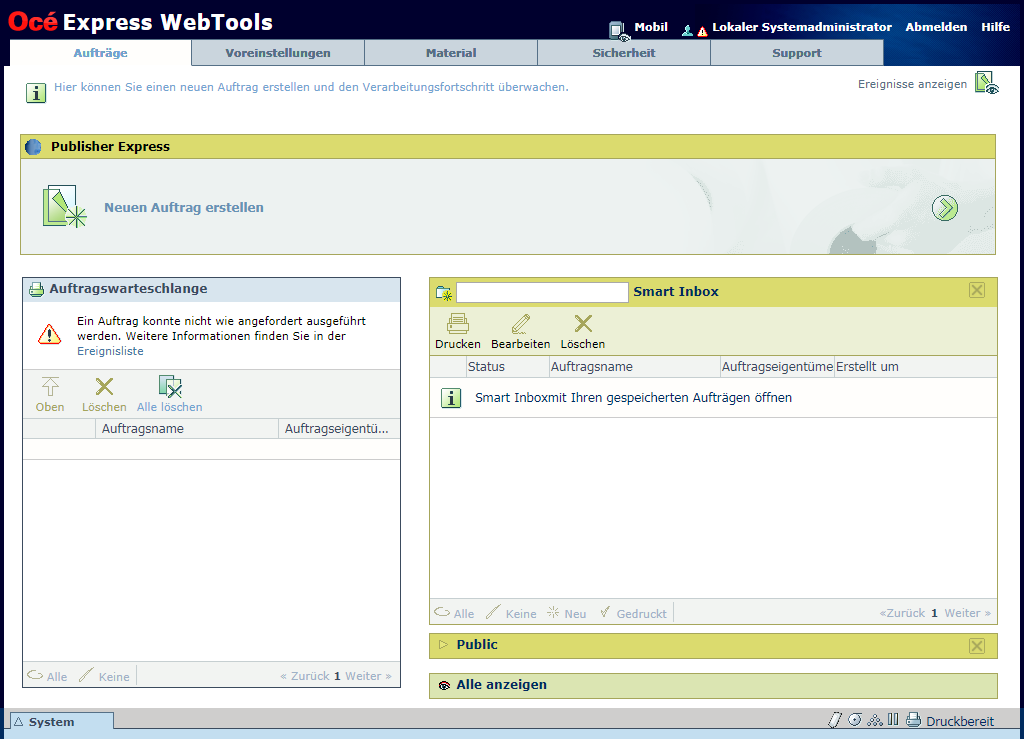Image resolution: width=1024 pixels, height=739 pixels.
Task: Click the Publisher Express heading
Action: pos(110,147)
